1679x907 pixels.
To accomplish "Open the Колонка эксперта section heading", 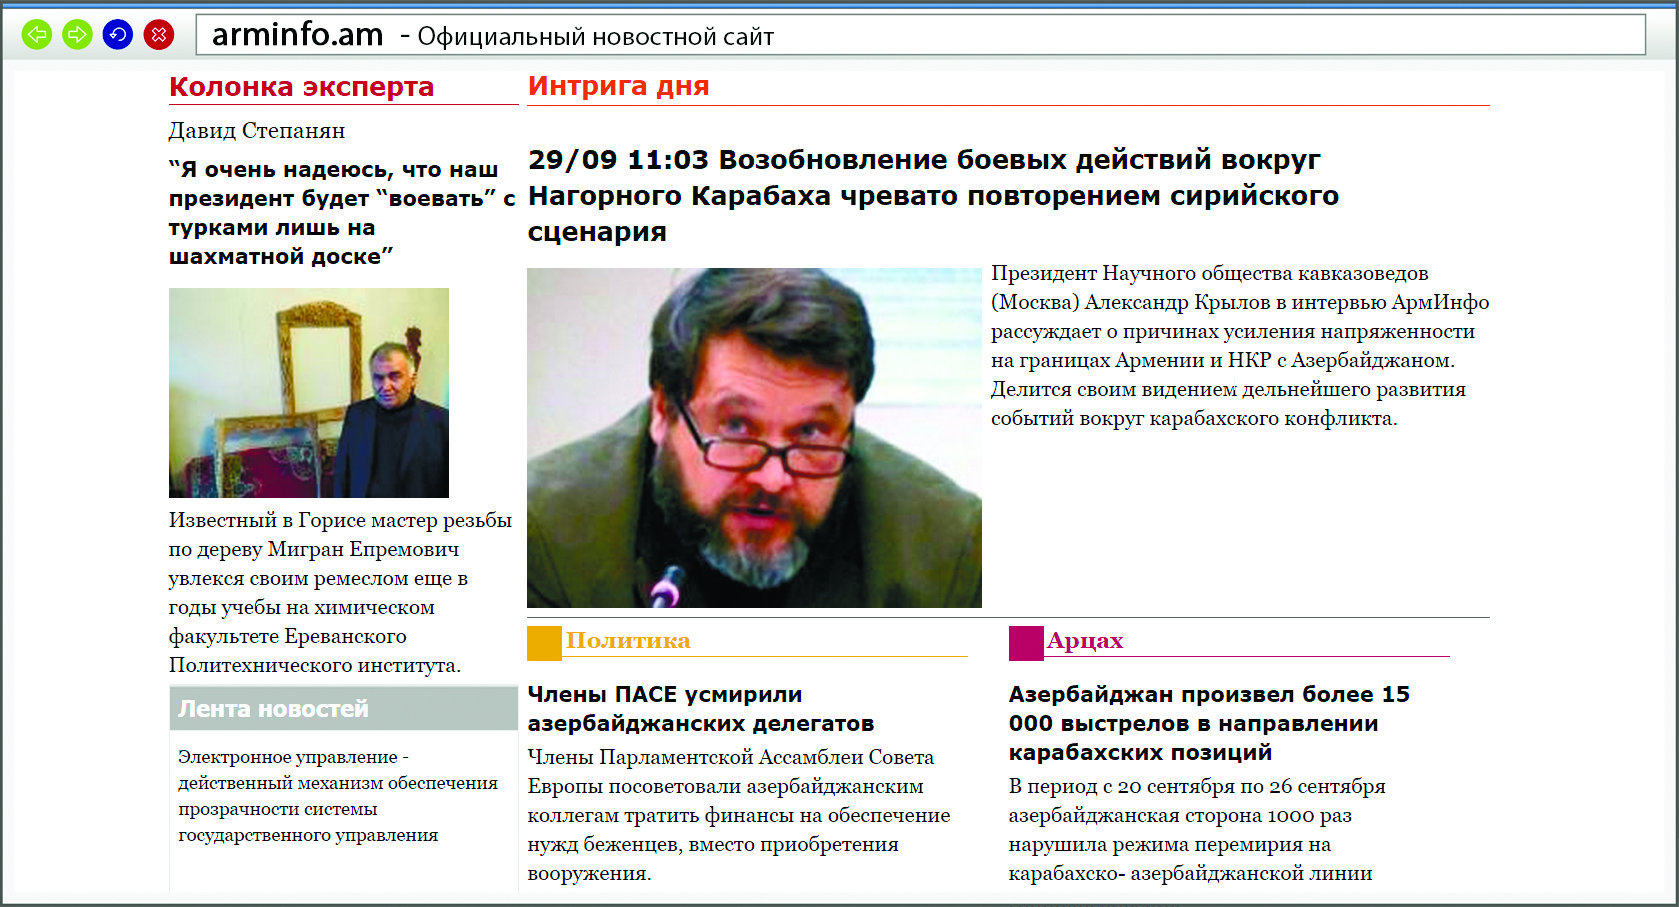I will pyautogui.click(x=301, y=87).
